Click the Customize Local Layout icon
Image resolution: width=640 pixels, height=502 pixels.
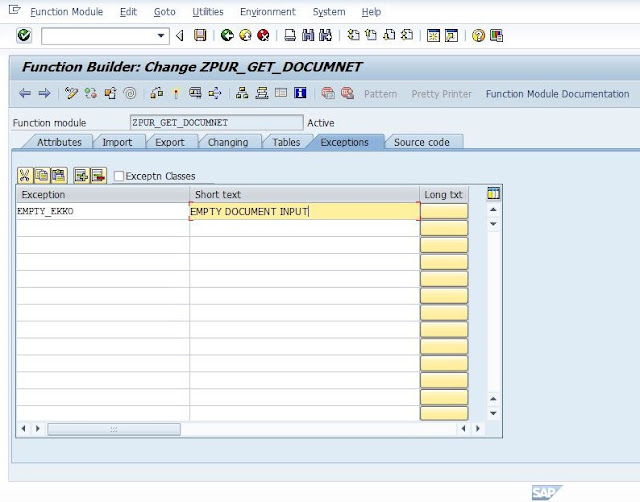(496, 36)
